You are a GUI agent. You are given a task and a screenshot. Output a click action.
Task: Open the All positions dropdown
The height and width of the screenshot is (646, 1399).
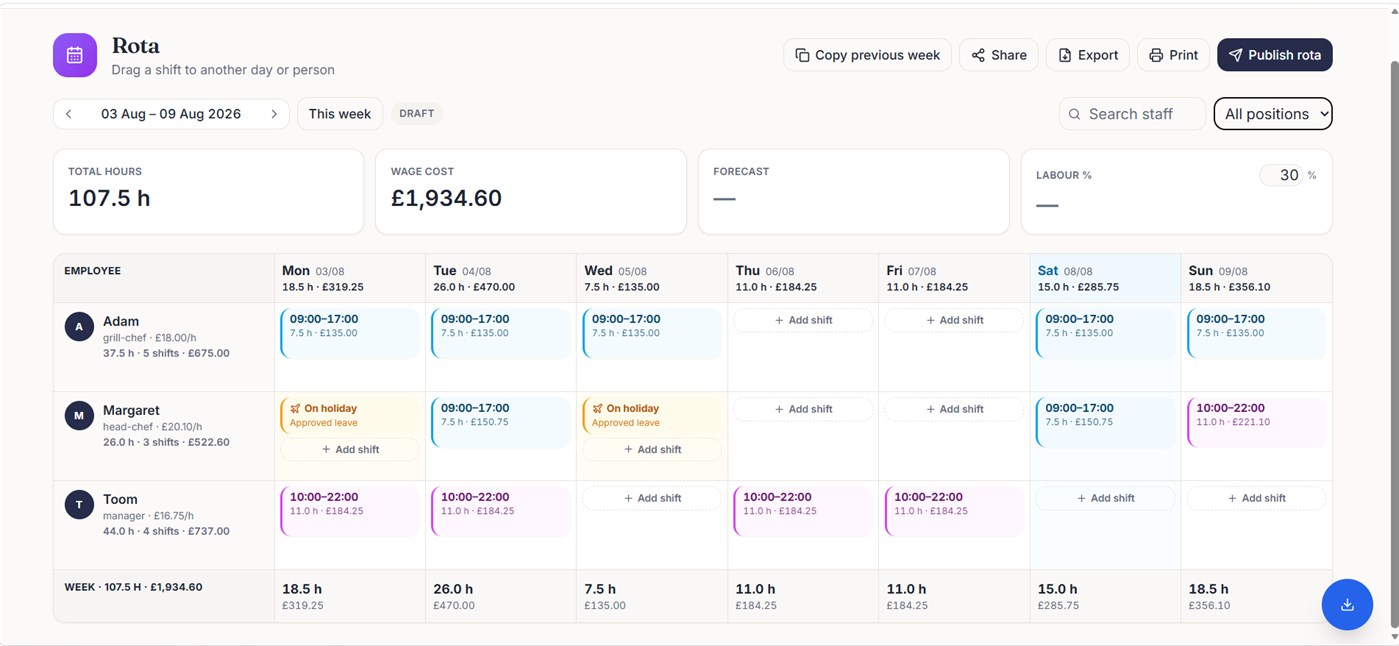click(1273, 114)
